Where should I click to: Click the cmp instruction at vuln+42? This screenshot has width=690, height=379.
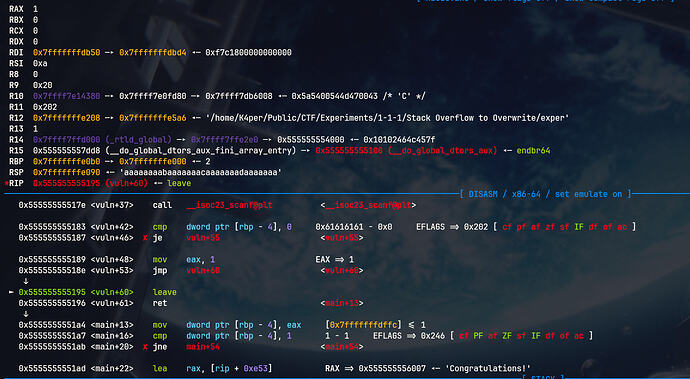[160, 227]
